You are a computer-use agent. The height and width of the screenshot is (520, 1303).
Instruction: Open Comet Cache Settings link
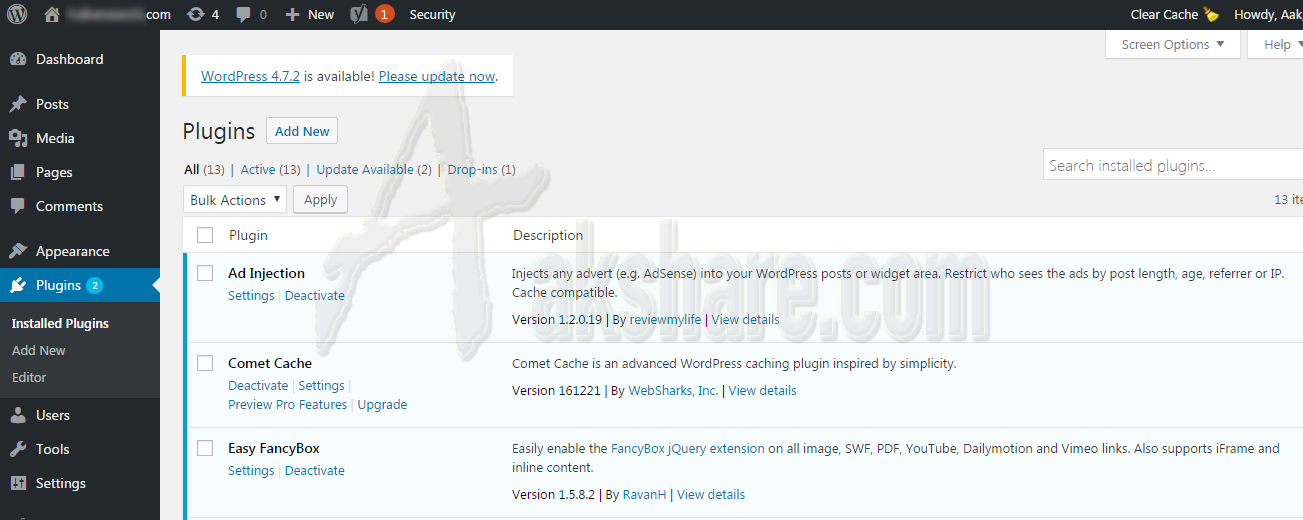click(x=321, y=385)
